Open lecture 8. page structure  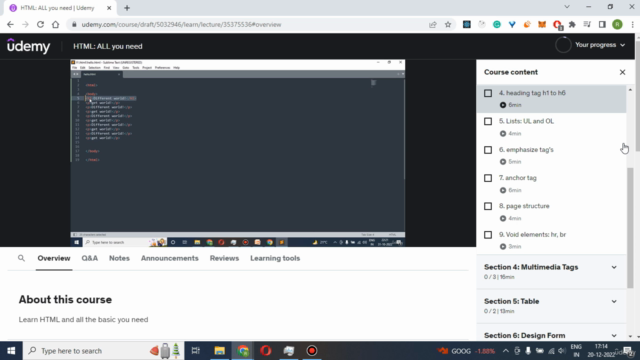pos(524,206)
